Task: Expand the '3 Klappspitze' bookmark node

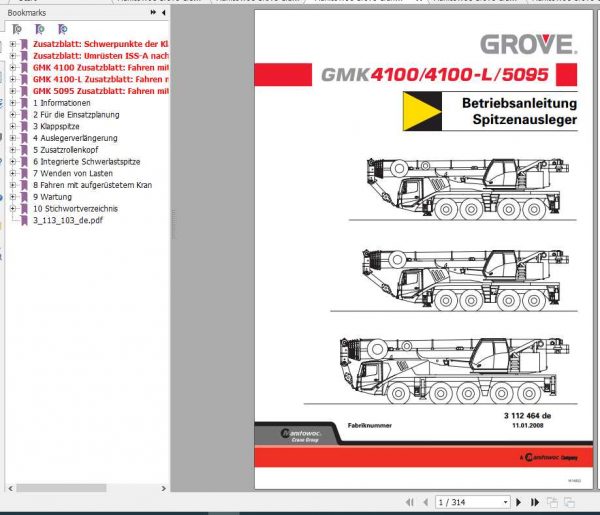Action: point(13,126)
